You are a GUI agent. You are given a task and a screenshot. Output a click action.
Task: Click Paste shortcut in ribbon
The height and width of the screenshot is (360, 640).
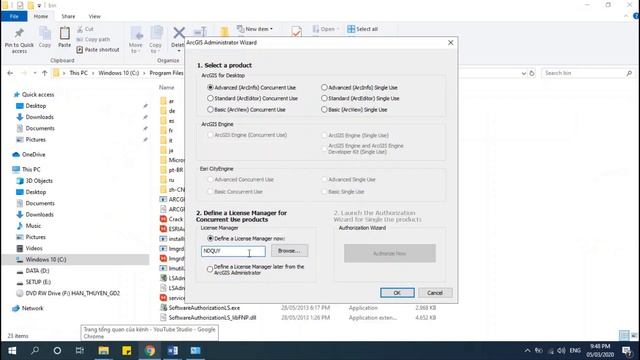(98, 49)
